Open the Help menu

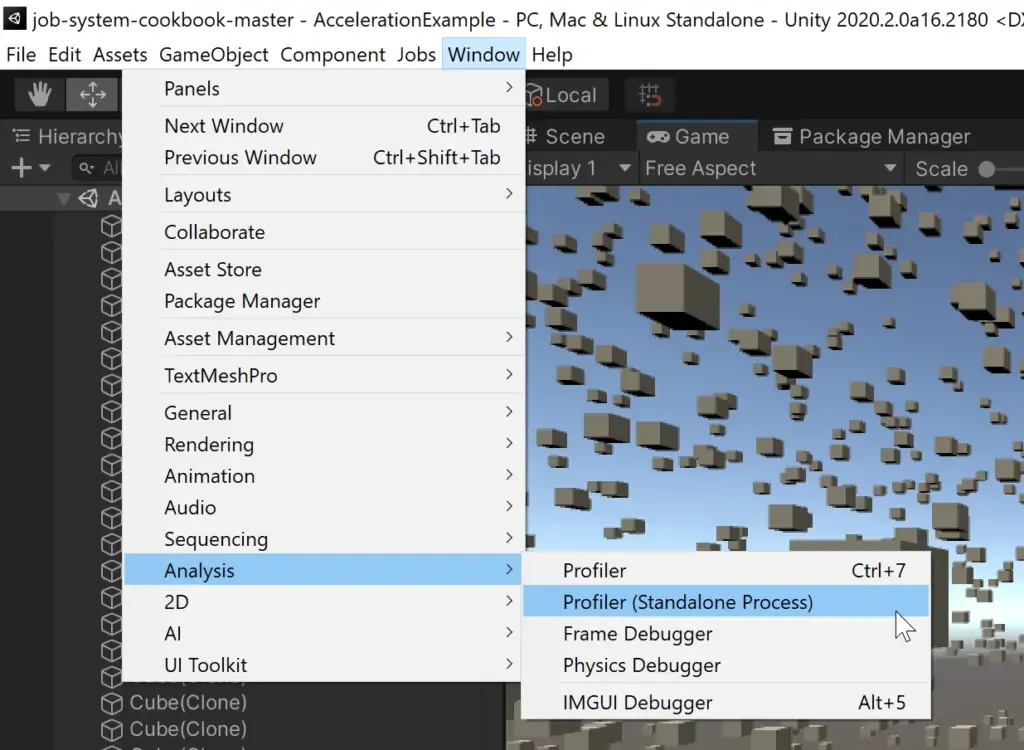552,55
